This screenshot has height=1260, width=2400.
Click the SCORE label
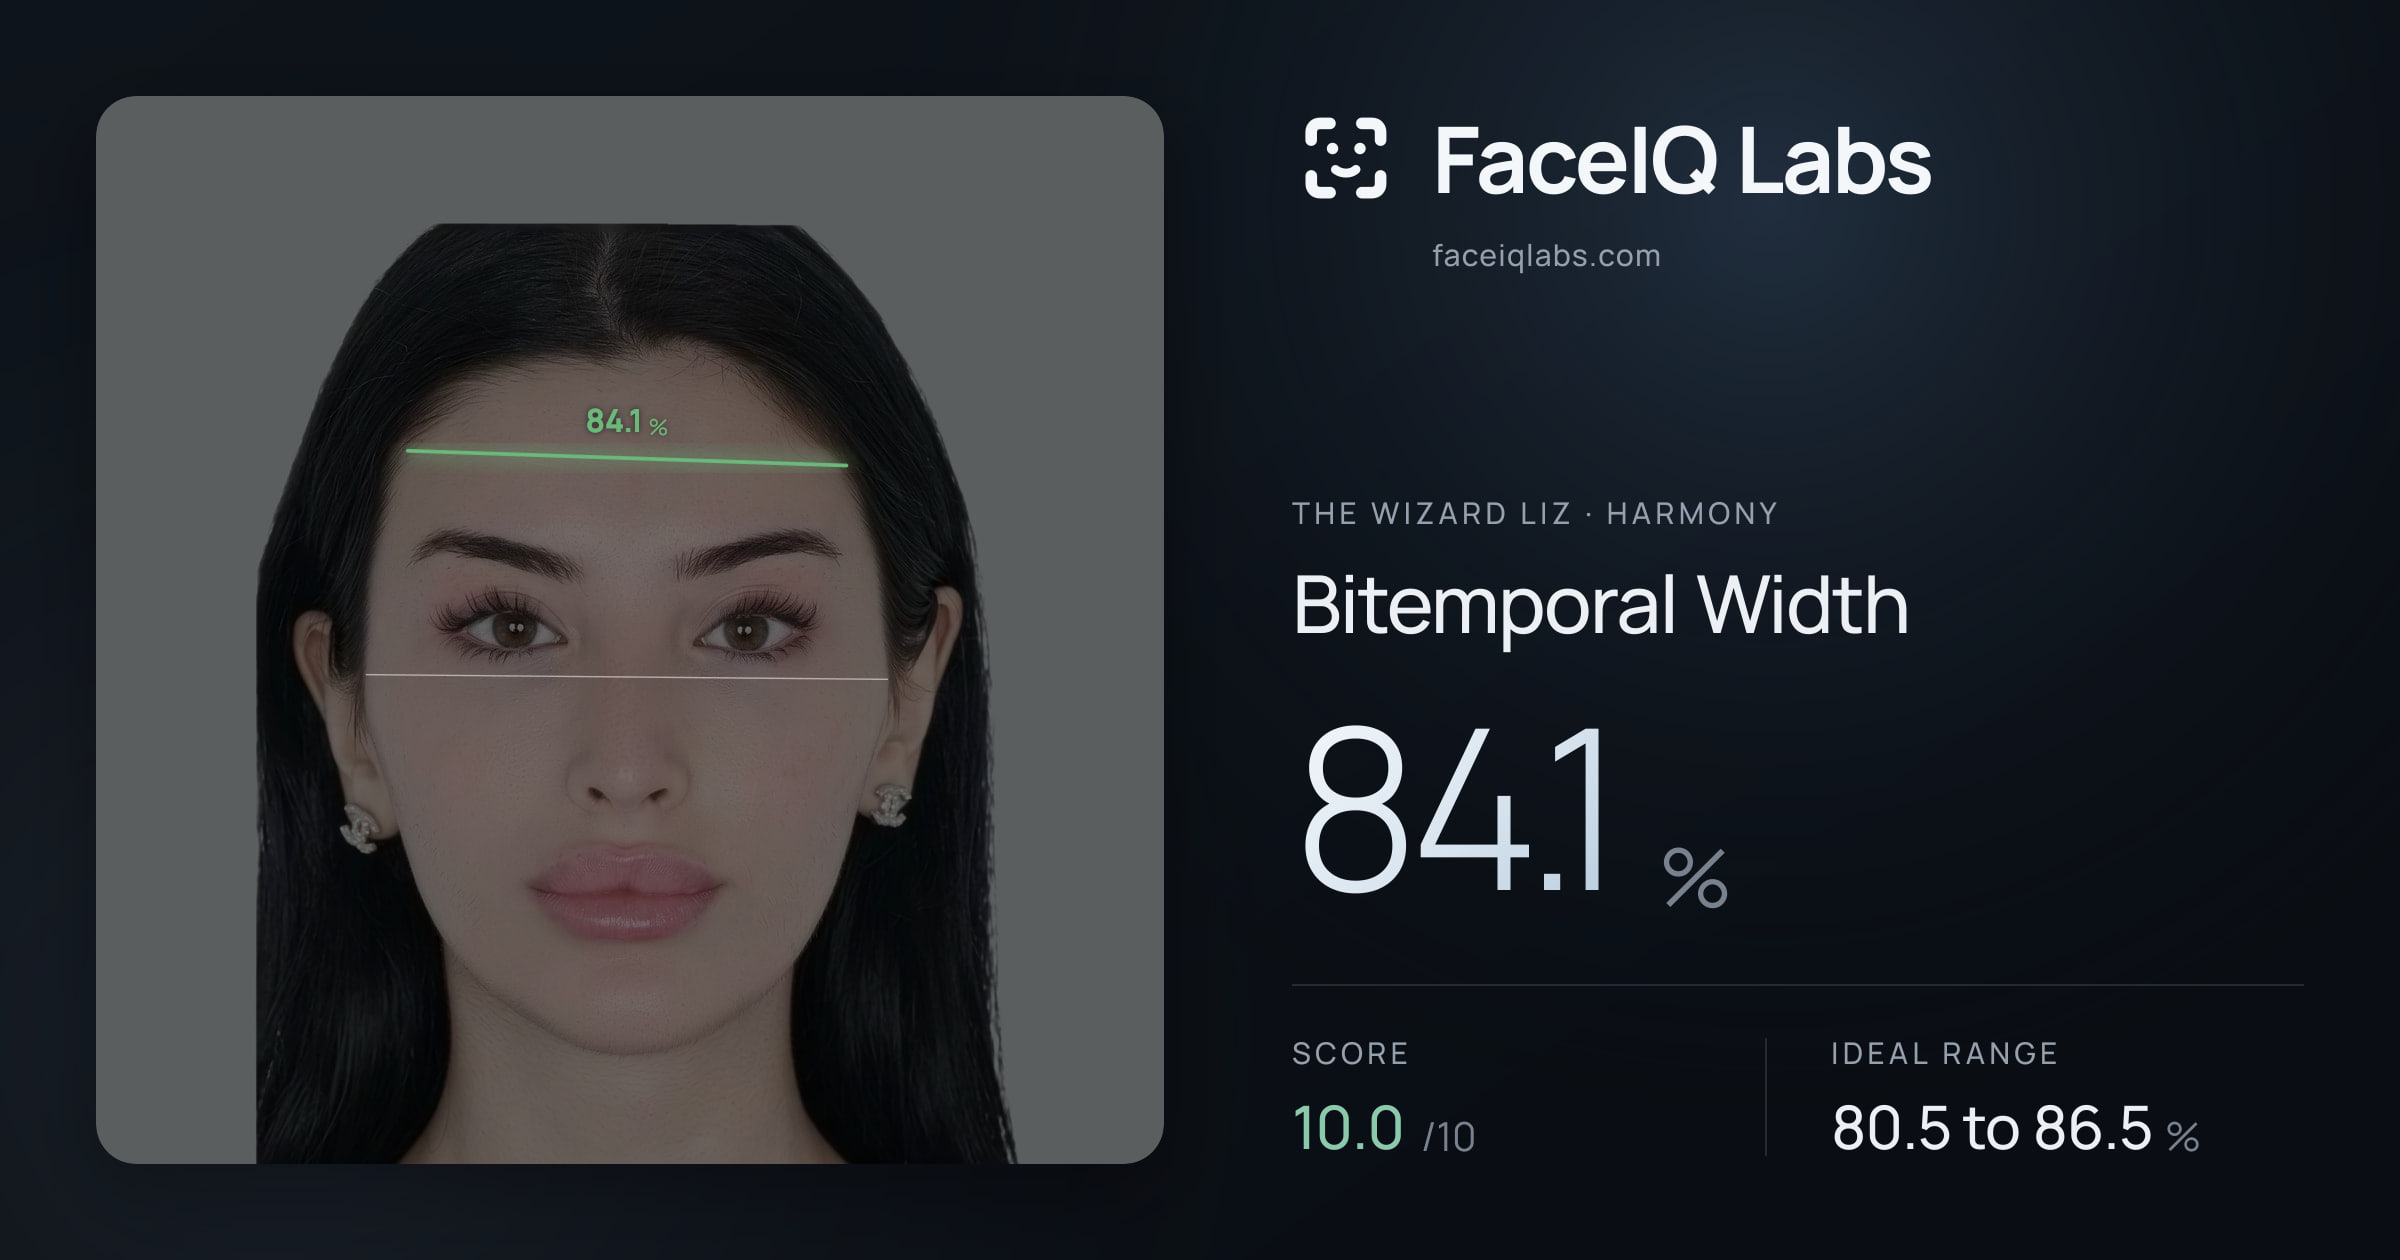tap(1350, 1053)
